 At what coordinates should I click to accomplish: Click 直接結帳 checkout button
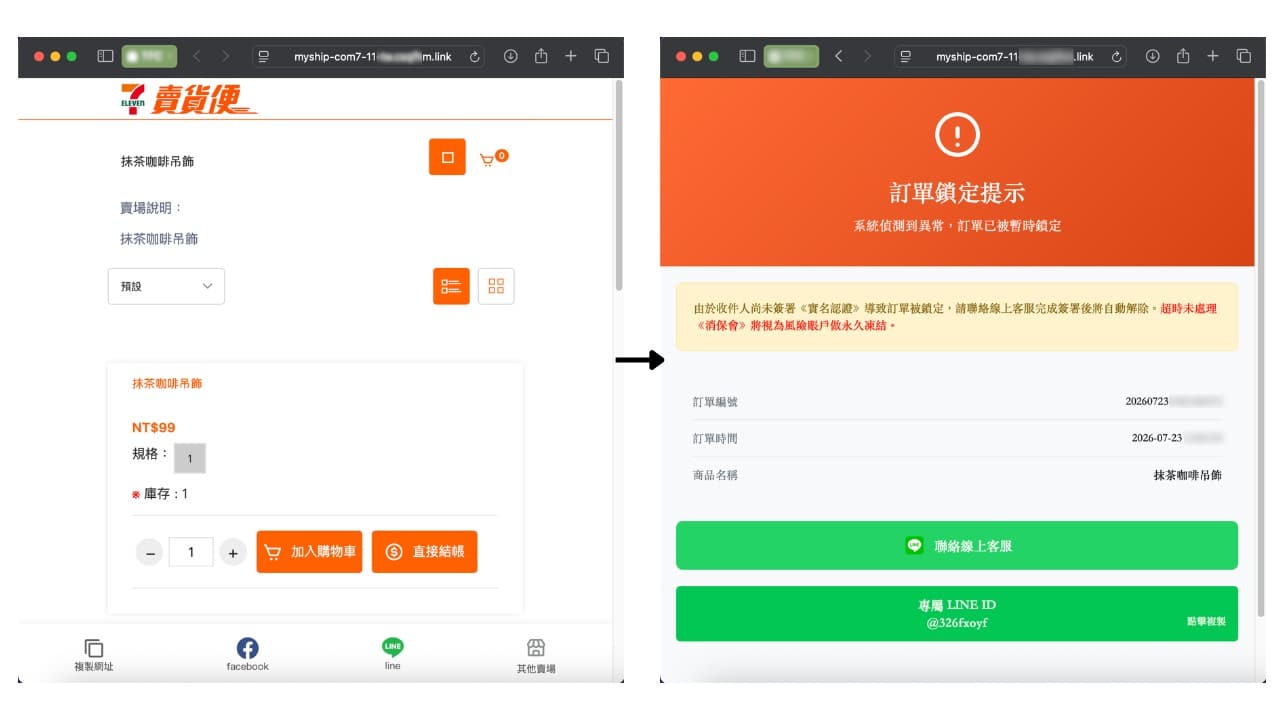tap(425, 552)
